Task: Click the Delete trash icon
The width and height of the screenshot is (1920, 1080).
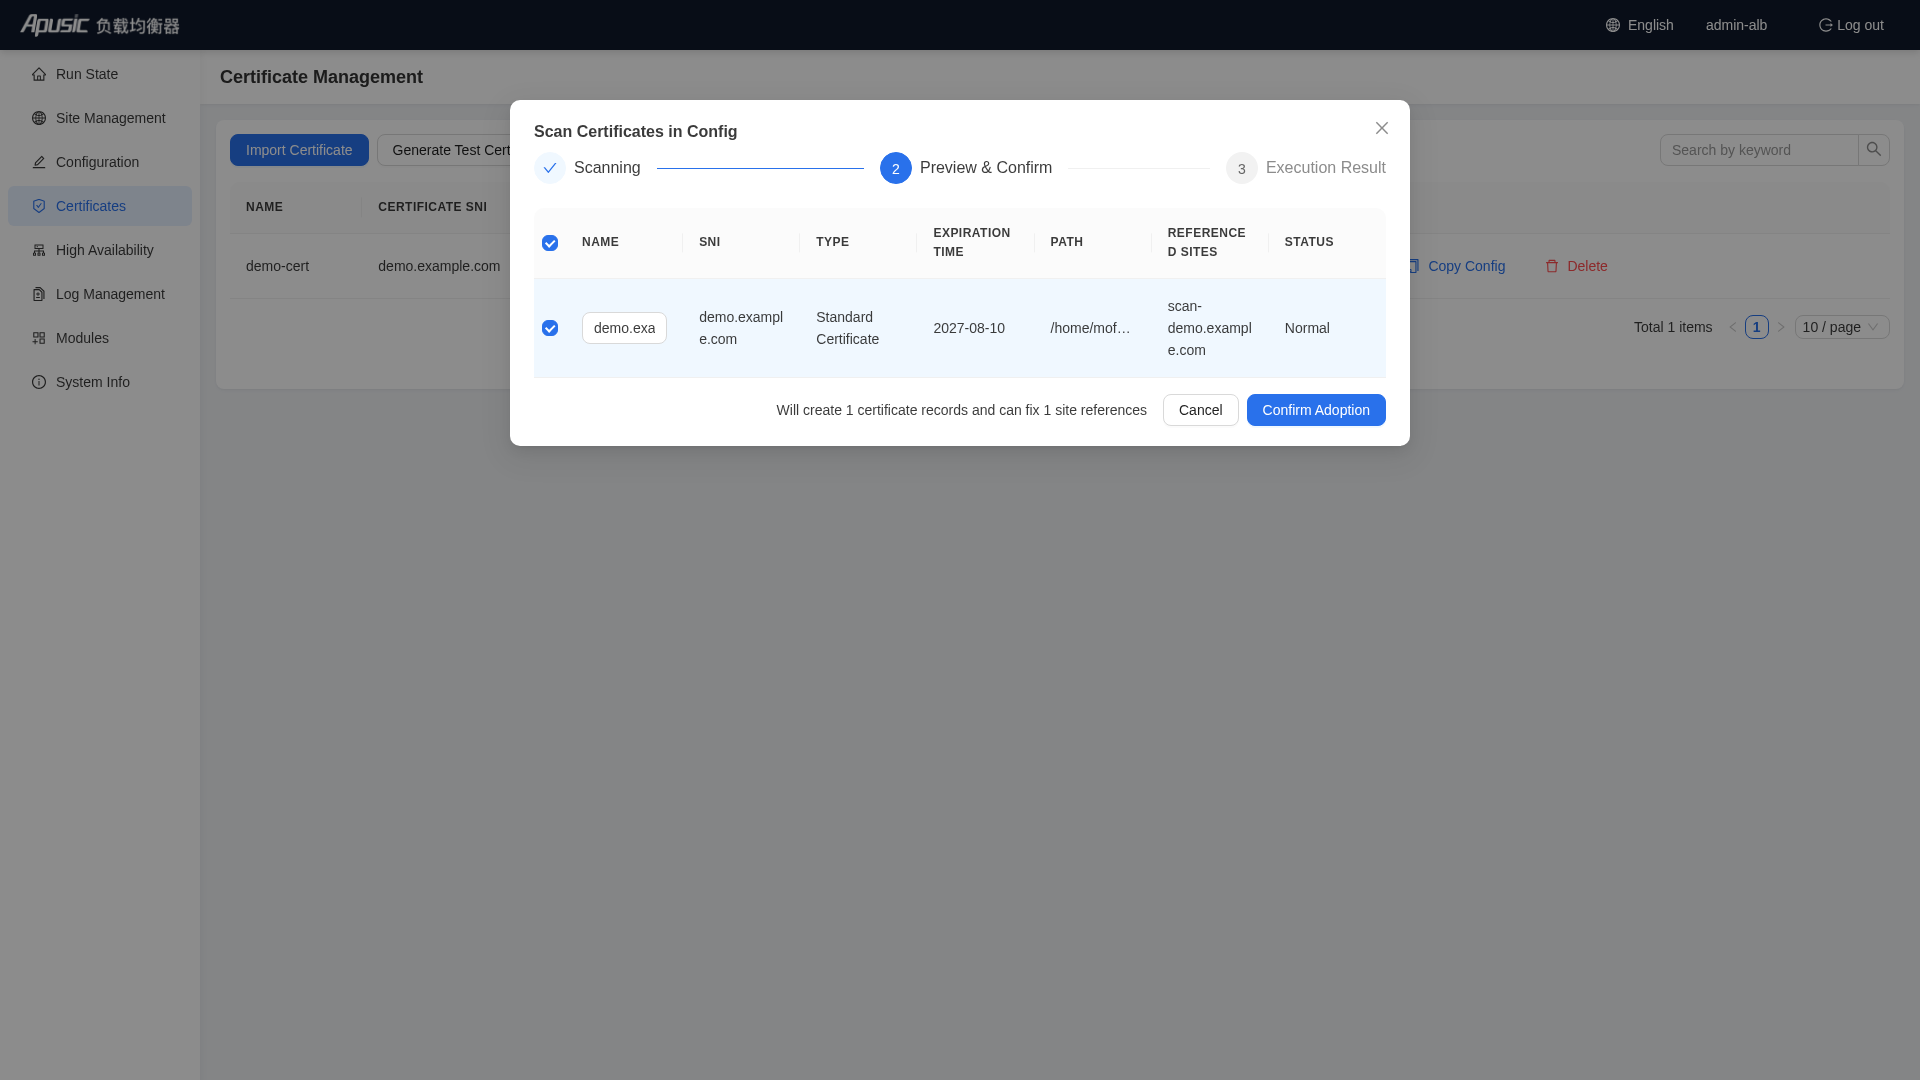Action: (x=1552, y=266)
